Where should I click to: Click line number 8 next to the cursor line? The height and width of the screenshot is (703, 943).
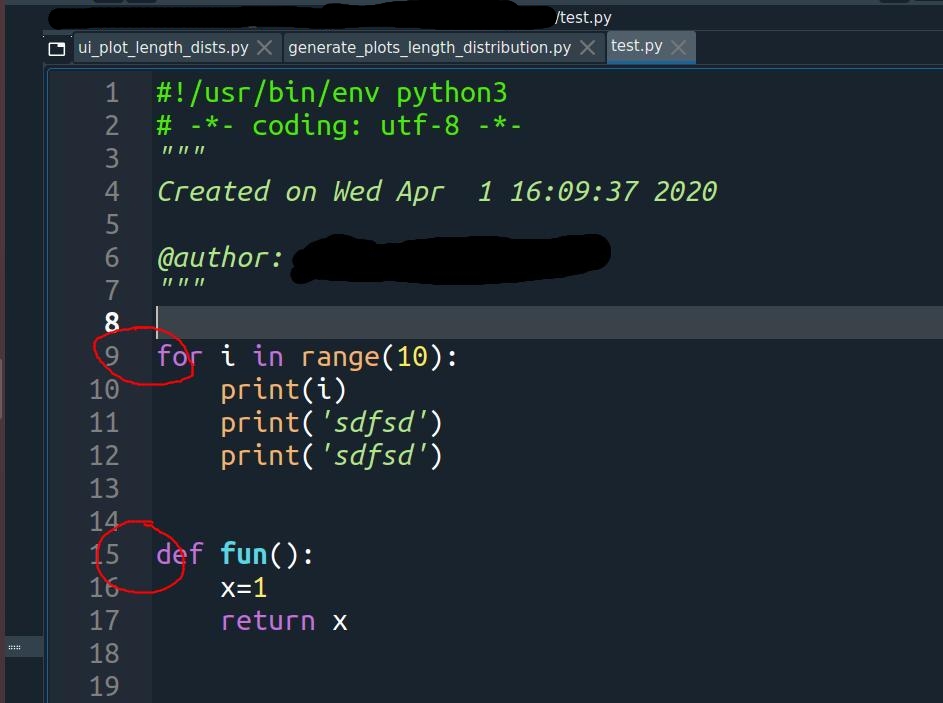click(112, 322)
